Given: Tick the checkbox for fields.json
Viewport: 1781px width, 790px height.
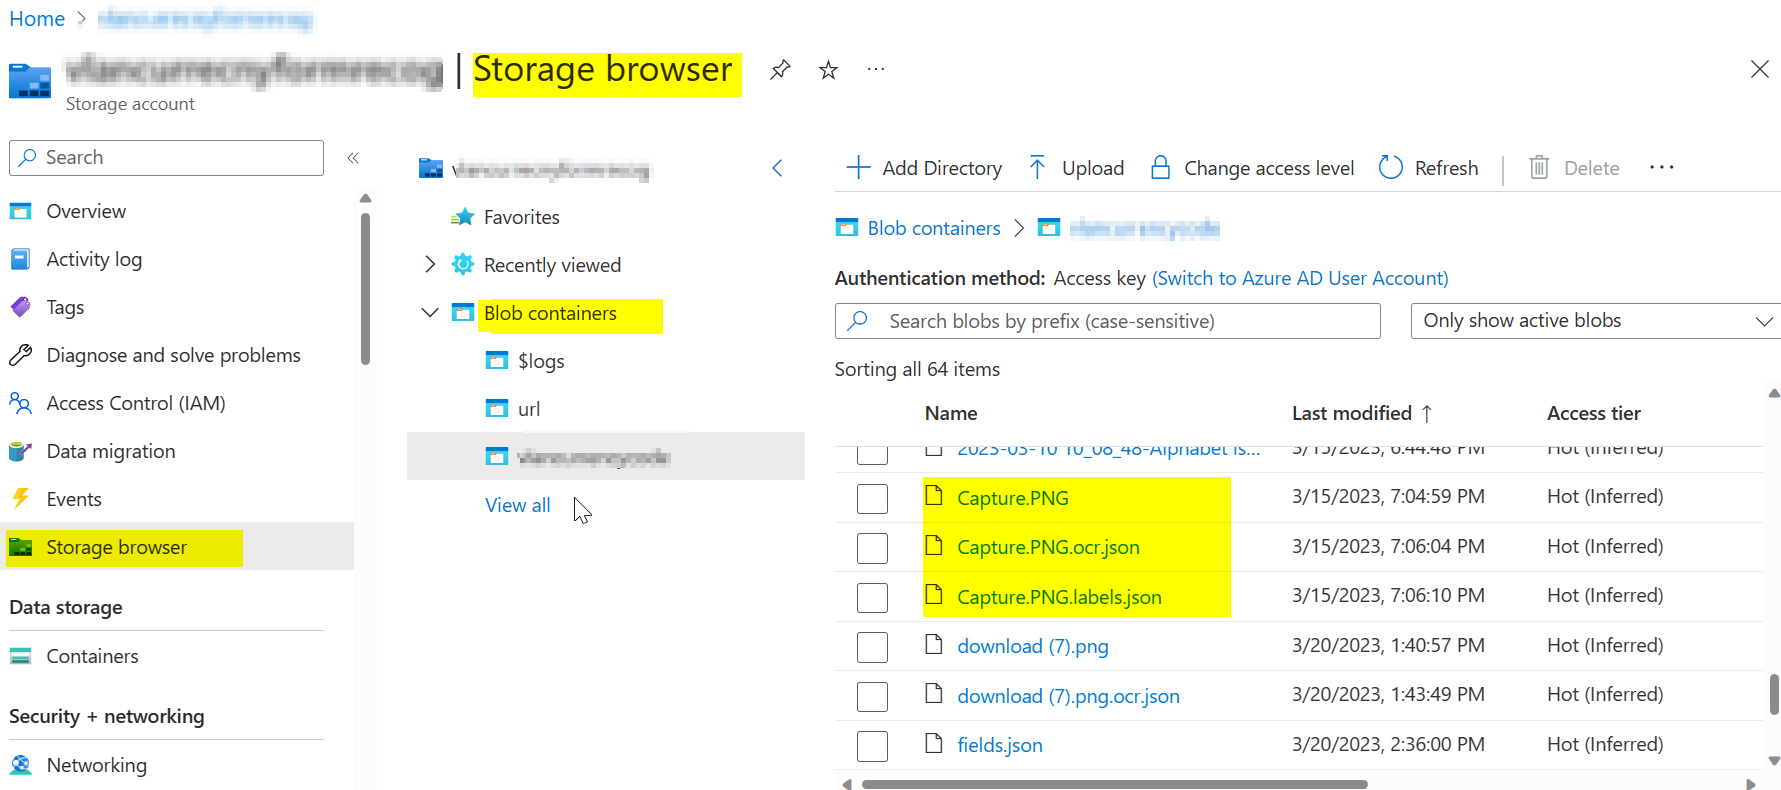Looking at the screenshot, I should point(872,746).
